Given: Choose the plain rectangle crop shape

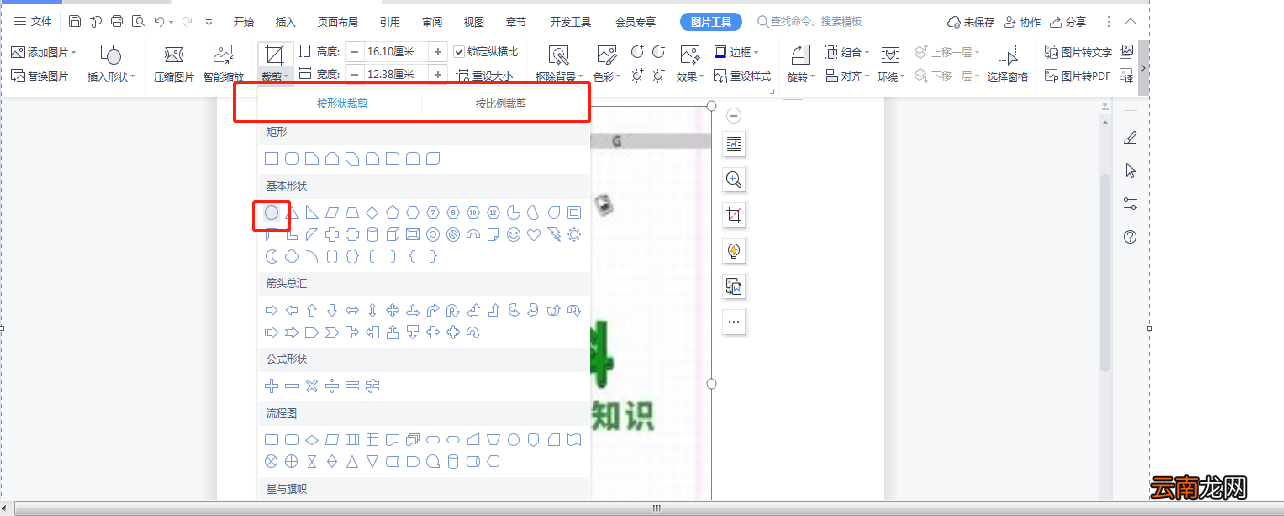Looking at the screenshot, I should [271, 158].
